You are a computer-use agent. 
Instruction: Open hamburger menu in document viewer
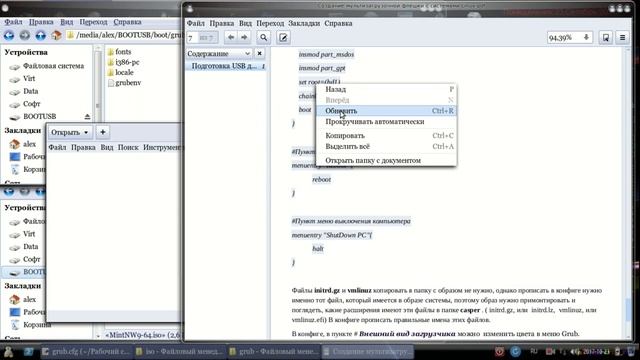click(622, 38)
